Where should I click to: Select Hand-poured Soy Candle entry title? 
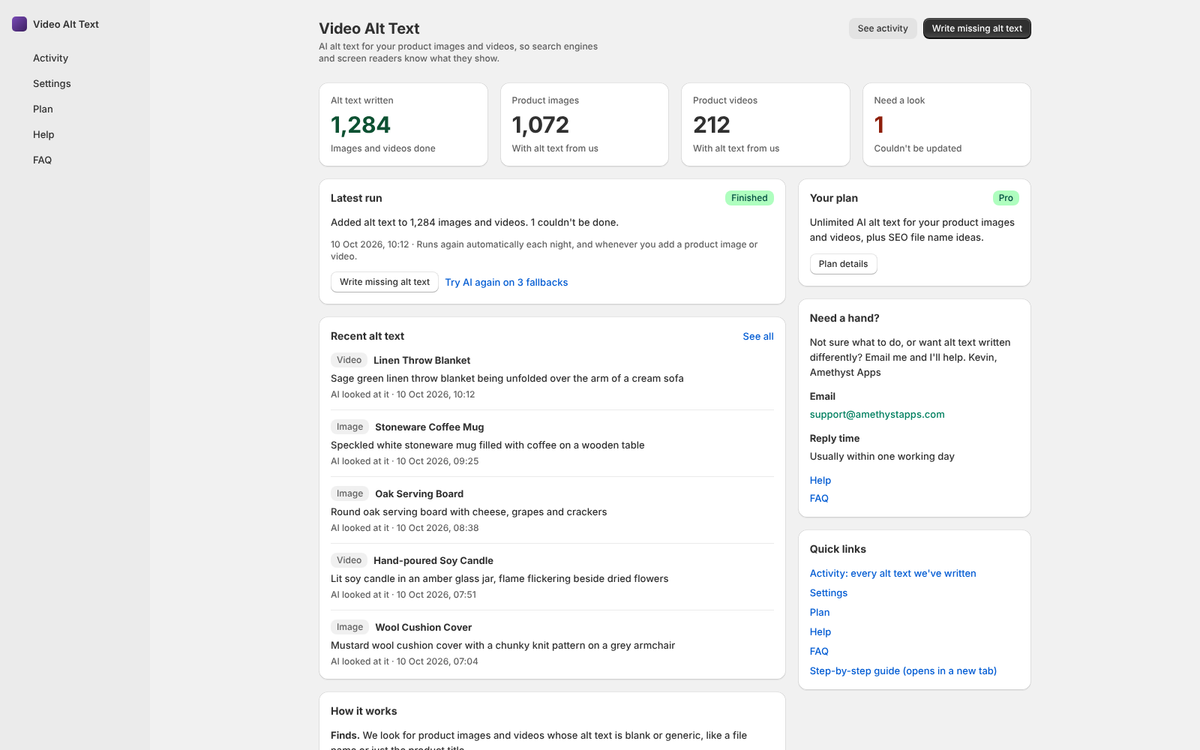(433, 561)
